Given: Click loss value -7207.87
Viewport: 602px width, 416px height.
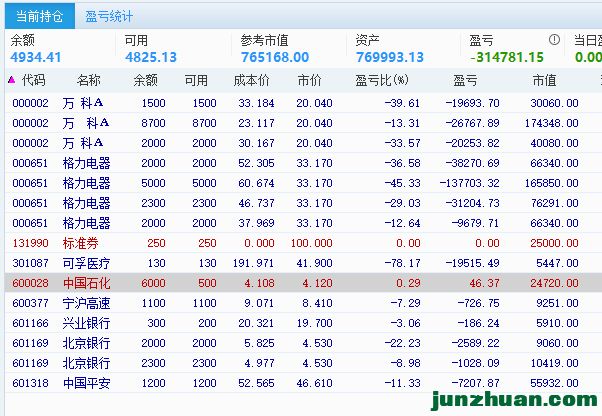Looking at the screenshot, I should pos(475,383).
